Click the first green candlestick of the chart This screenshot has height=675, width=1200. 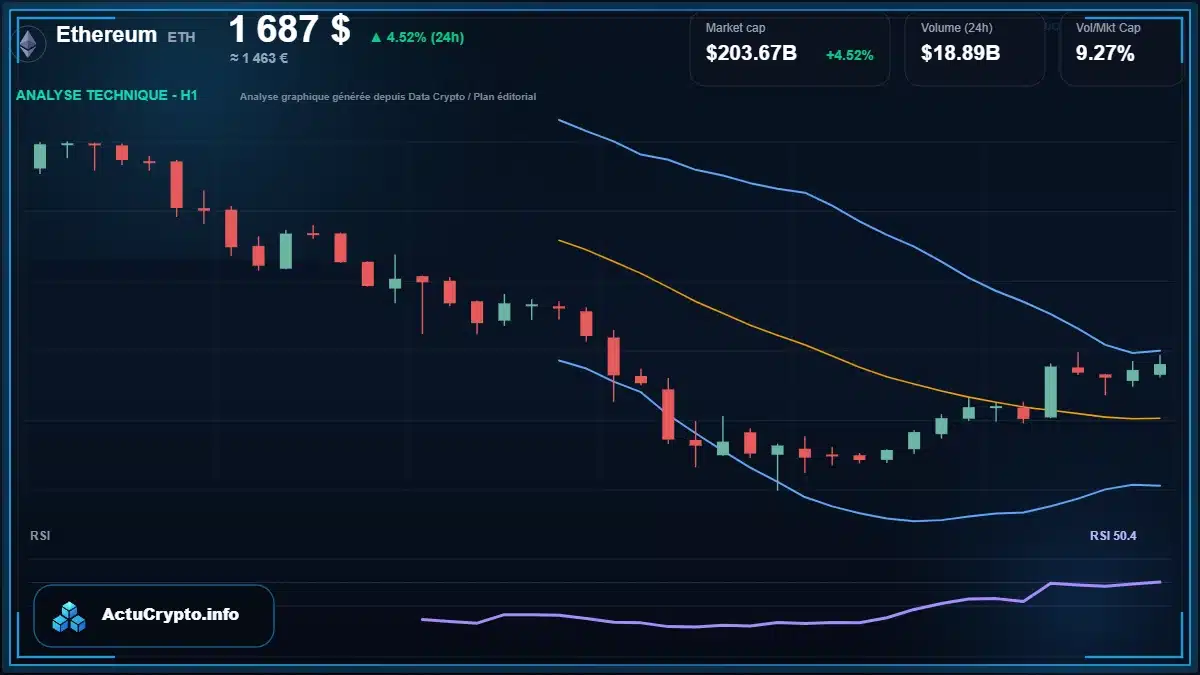coord(40,156)
